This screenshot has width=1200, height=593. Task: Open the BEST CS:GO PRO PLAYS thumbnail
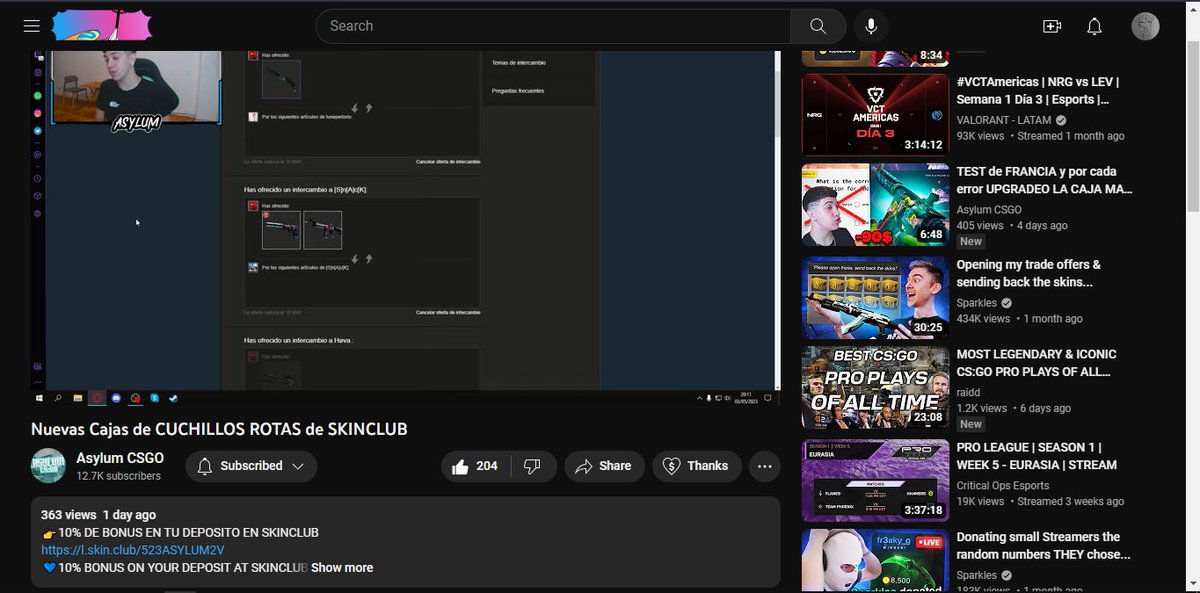pyautogui.click(x=875, y=388)
